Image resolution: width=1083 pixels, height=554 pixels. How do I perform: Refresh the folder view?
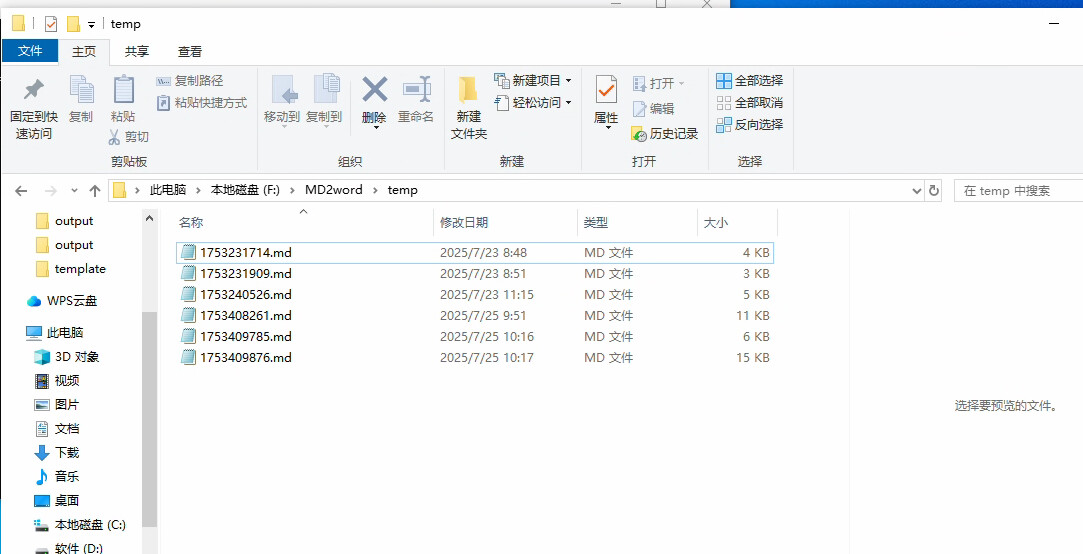click(934, 191)
